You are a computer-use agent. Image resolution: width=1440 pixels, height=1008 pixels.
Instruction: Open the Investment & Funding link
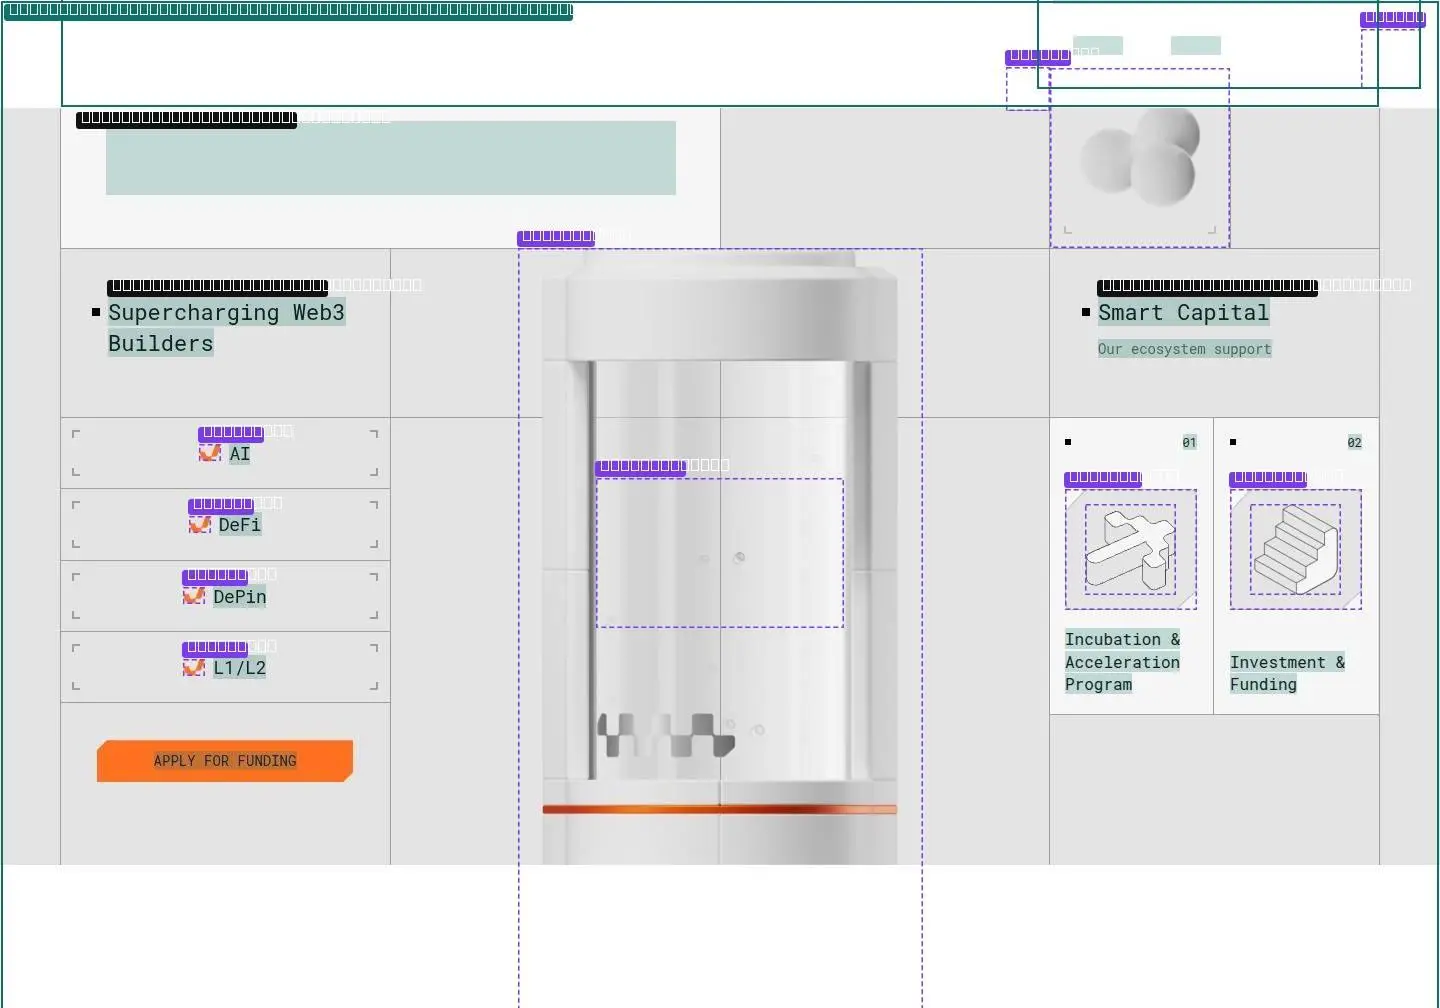(x=1287, y=673)
